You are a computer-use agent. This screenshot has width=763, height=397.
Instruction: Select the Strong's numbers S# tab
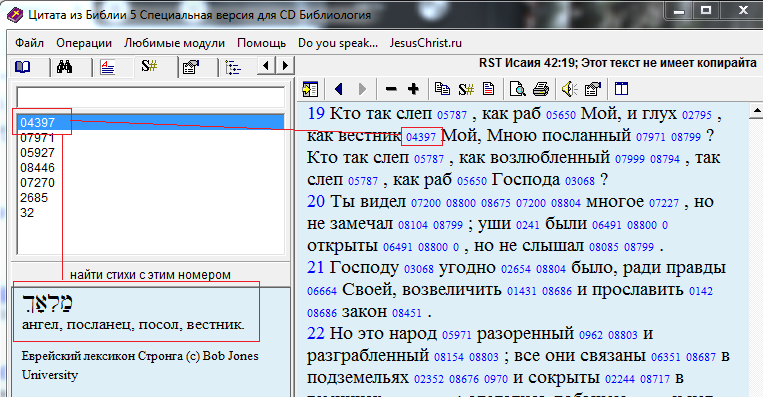click(x=149, y=66)
